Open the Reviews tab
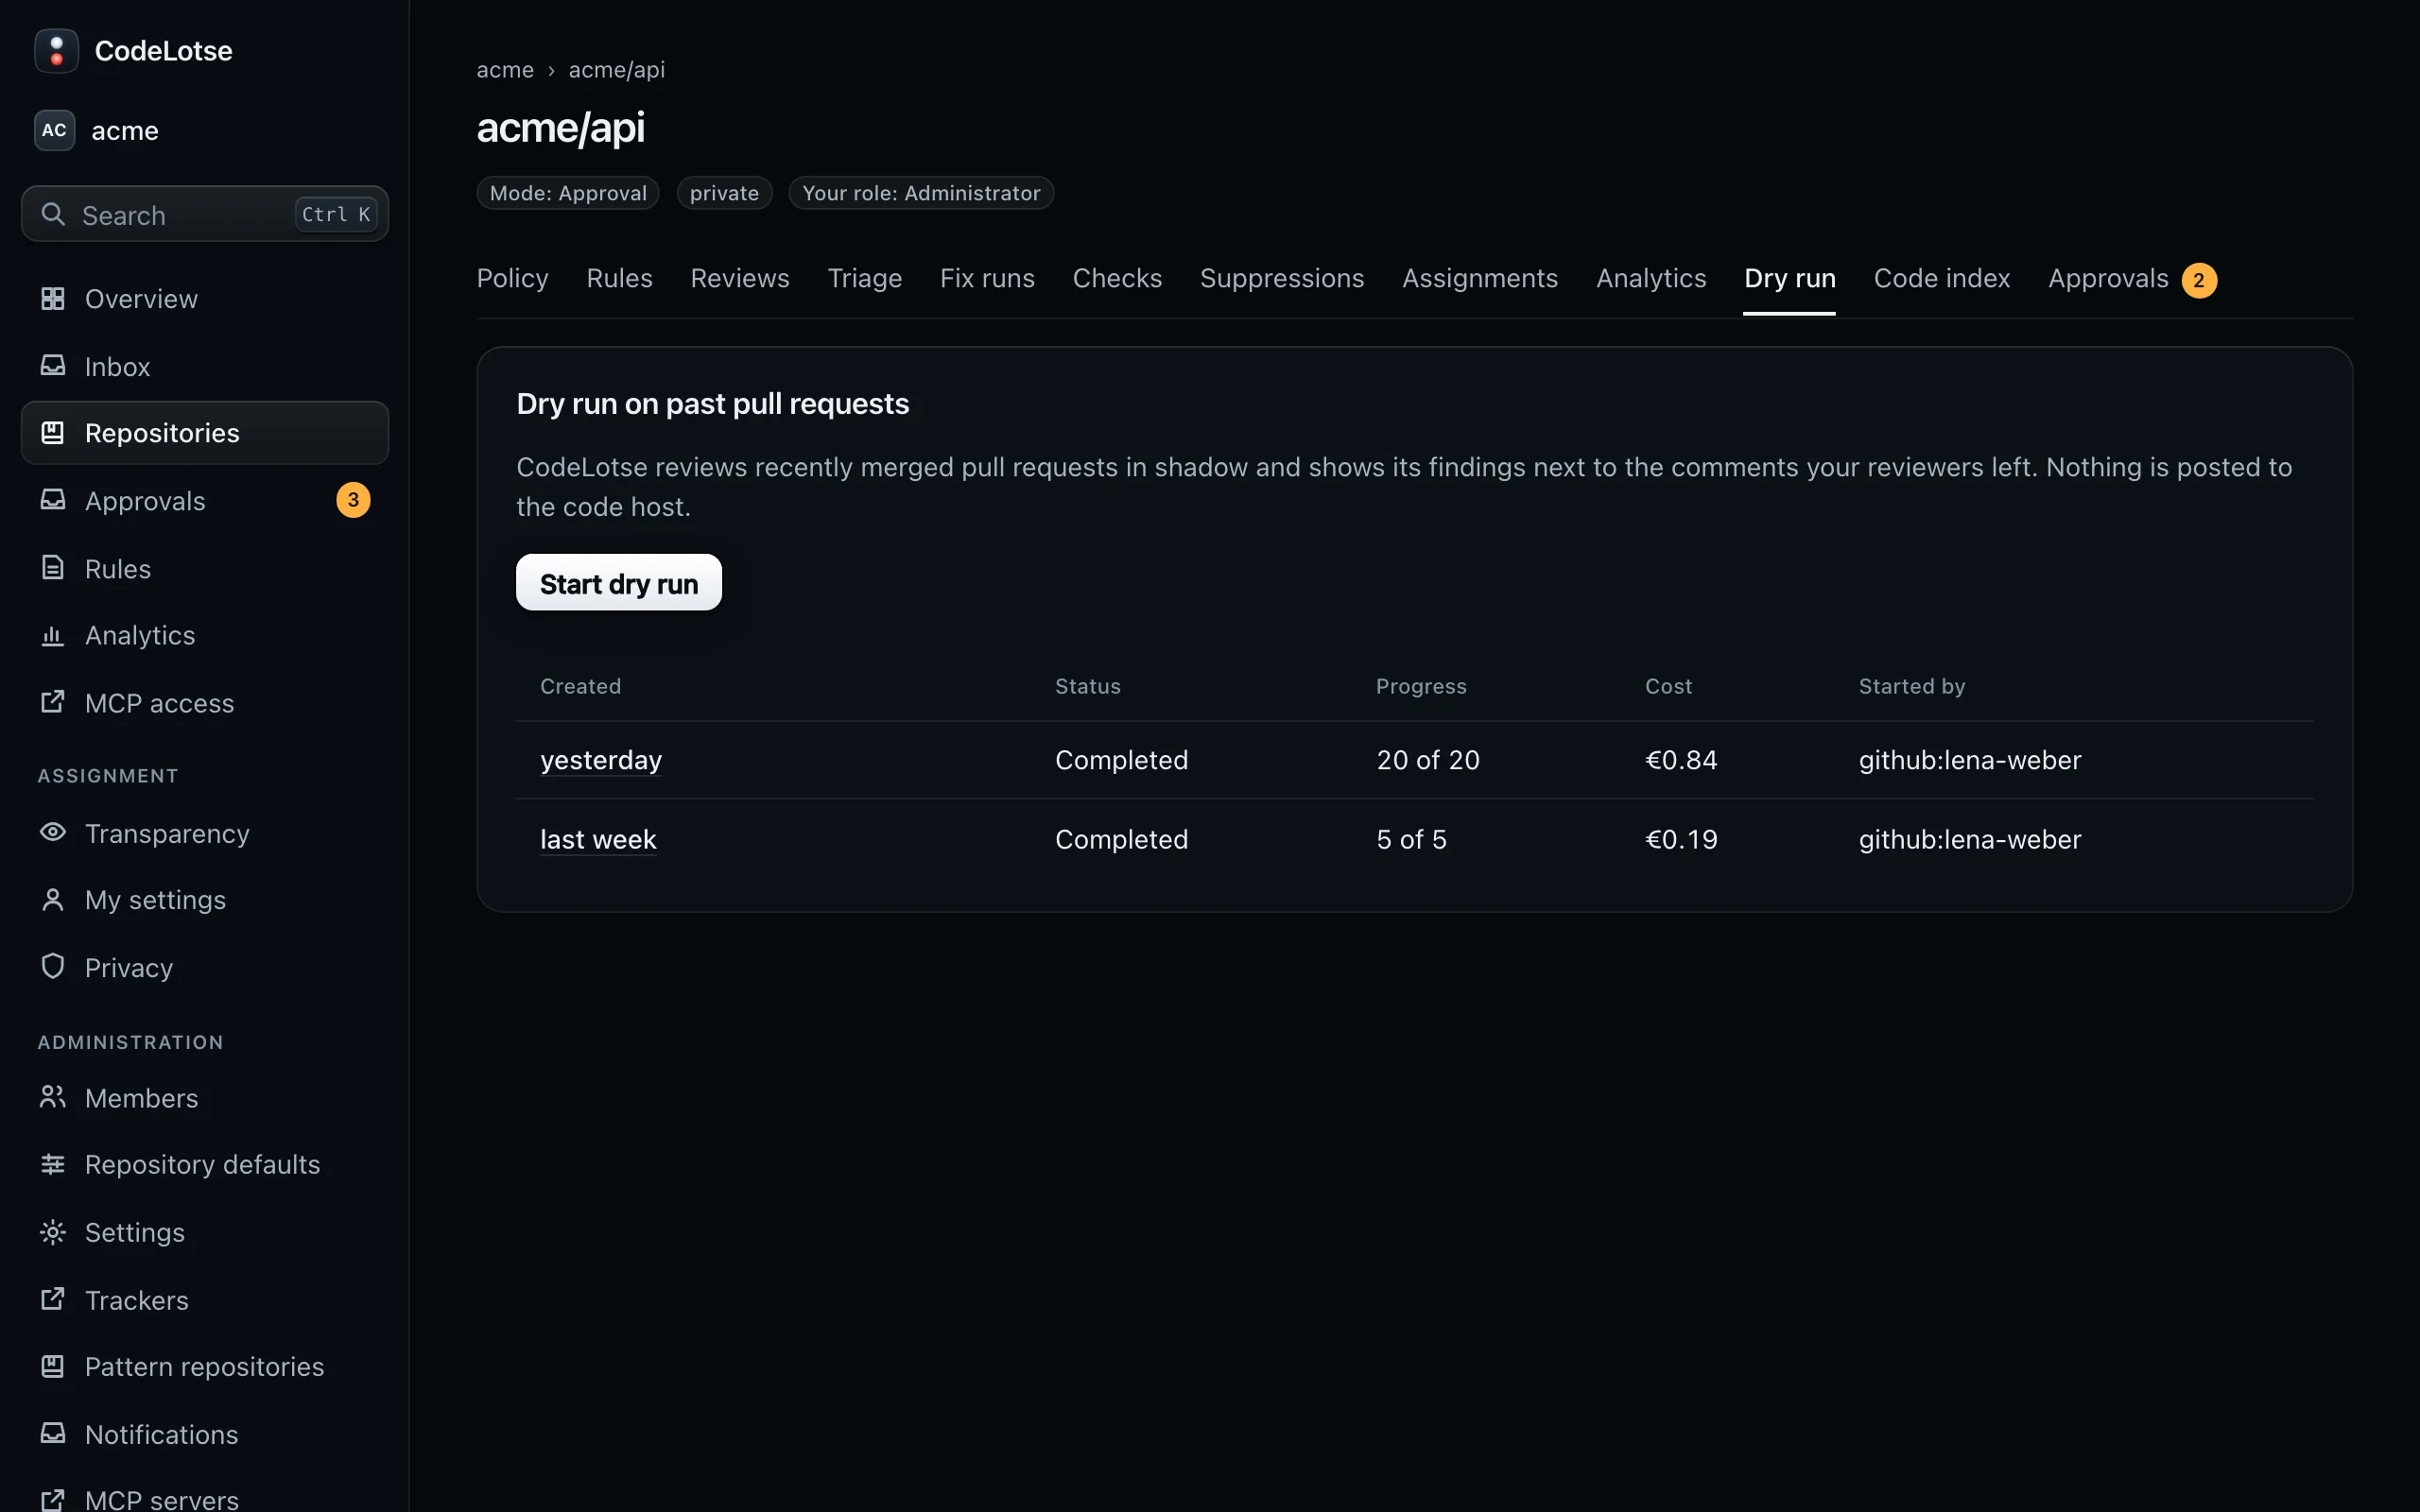Image resolution: width=2420 pixels, height=1512 pixels. [740, 278]
